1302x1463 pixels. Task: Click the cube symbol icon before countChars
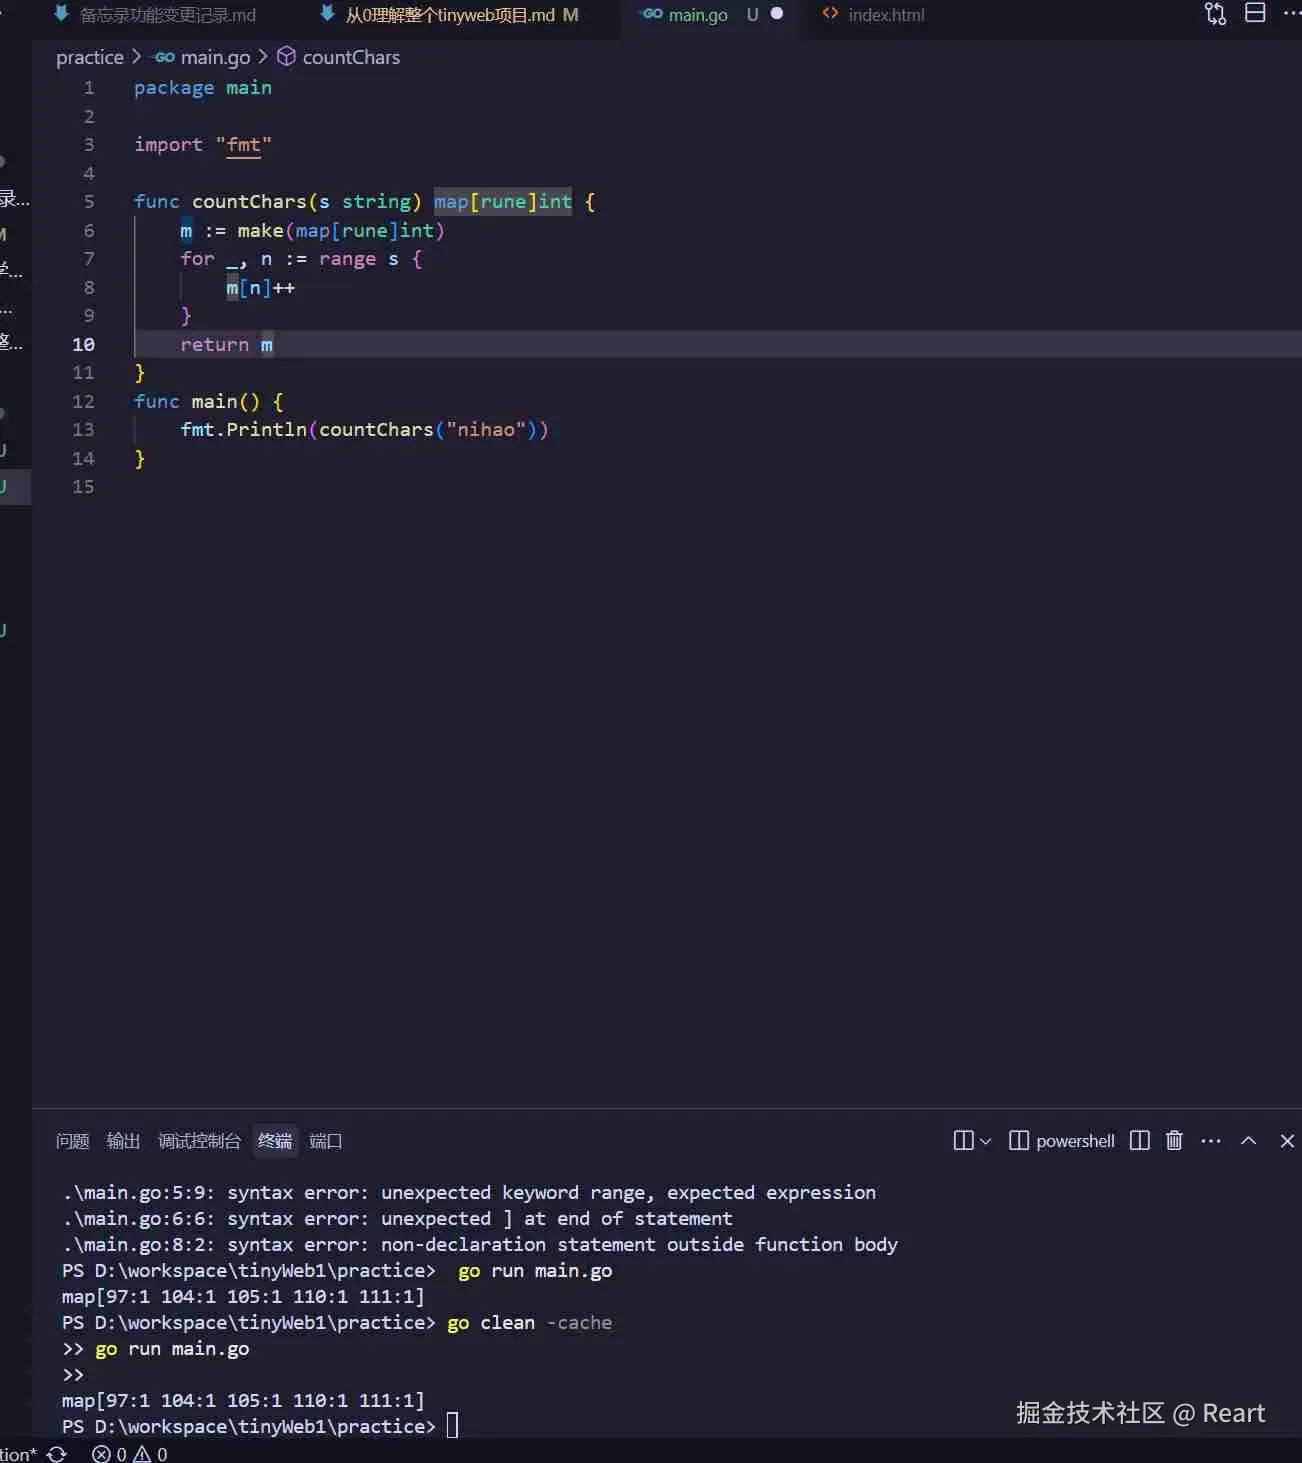[x=286, y=57]
